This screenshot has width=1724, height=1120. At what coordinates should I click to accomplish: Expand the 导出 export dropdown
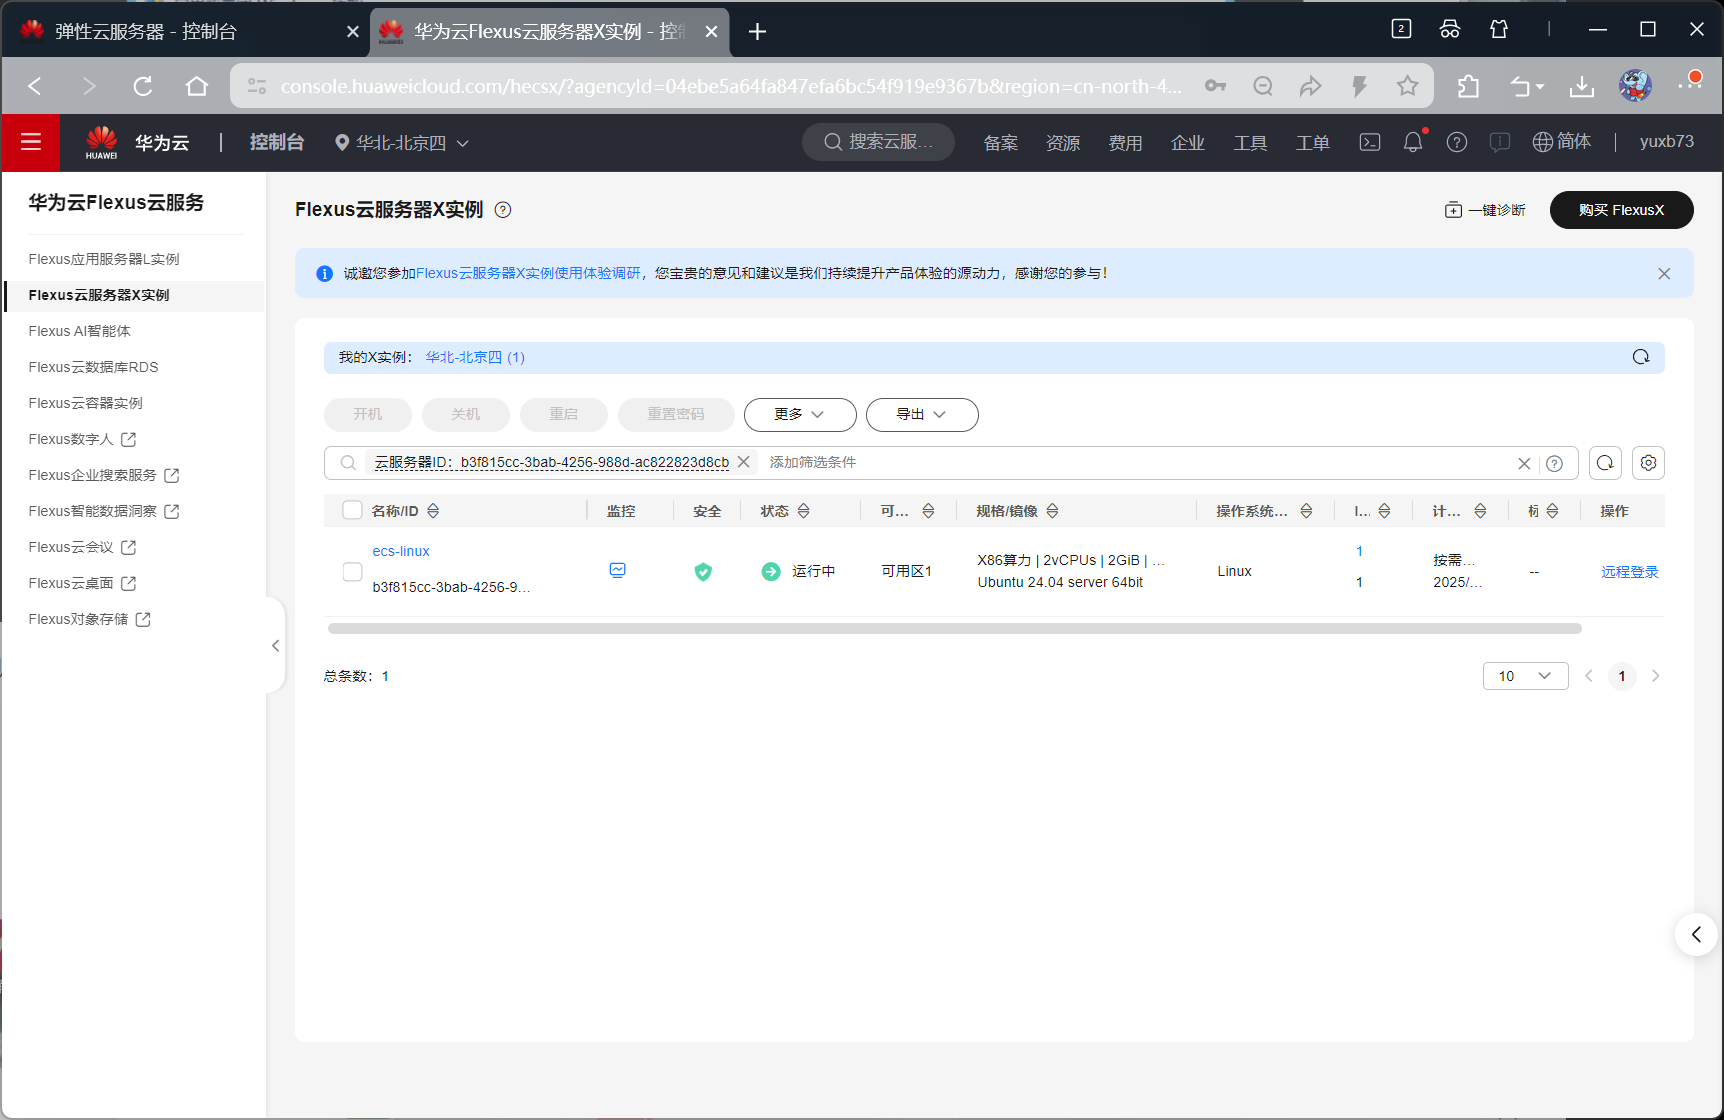922,414
